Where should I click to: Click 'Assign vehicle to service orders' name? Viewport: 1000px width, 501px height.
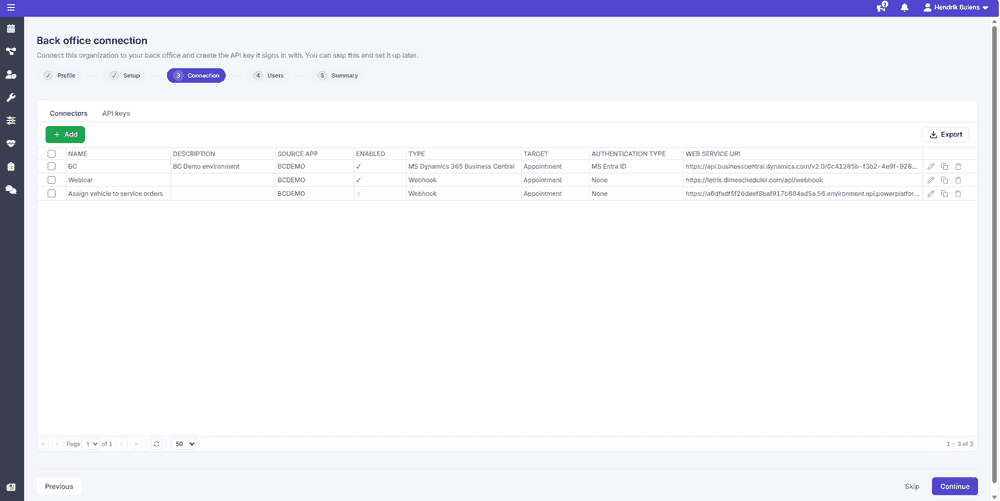(115, 194)
